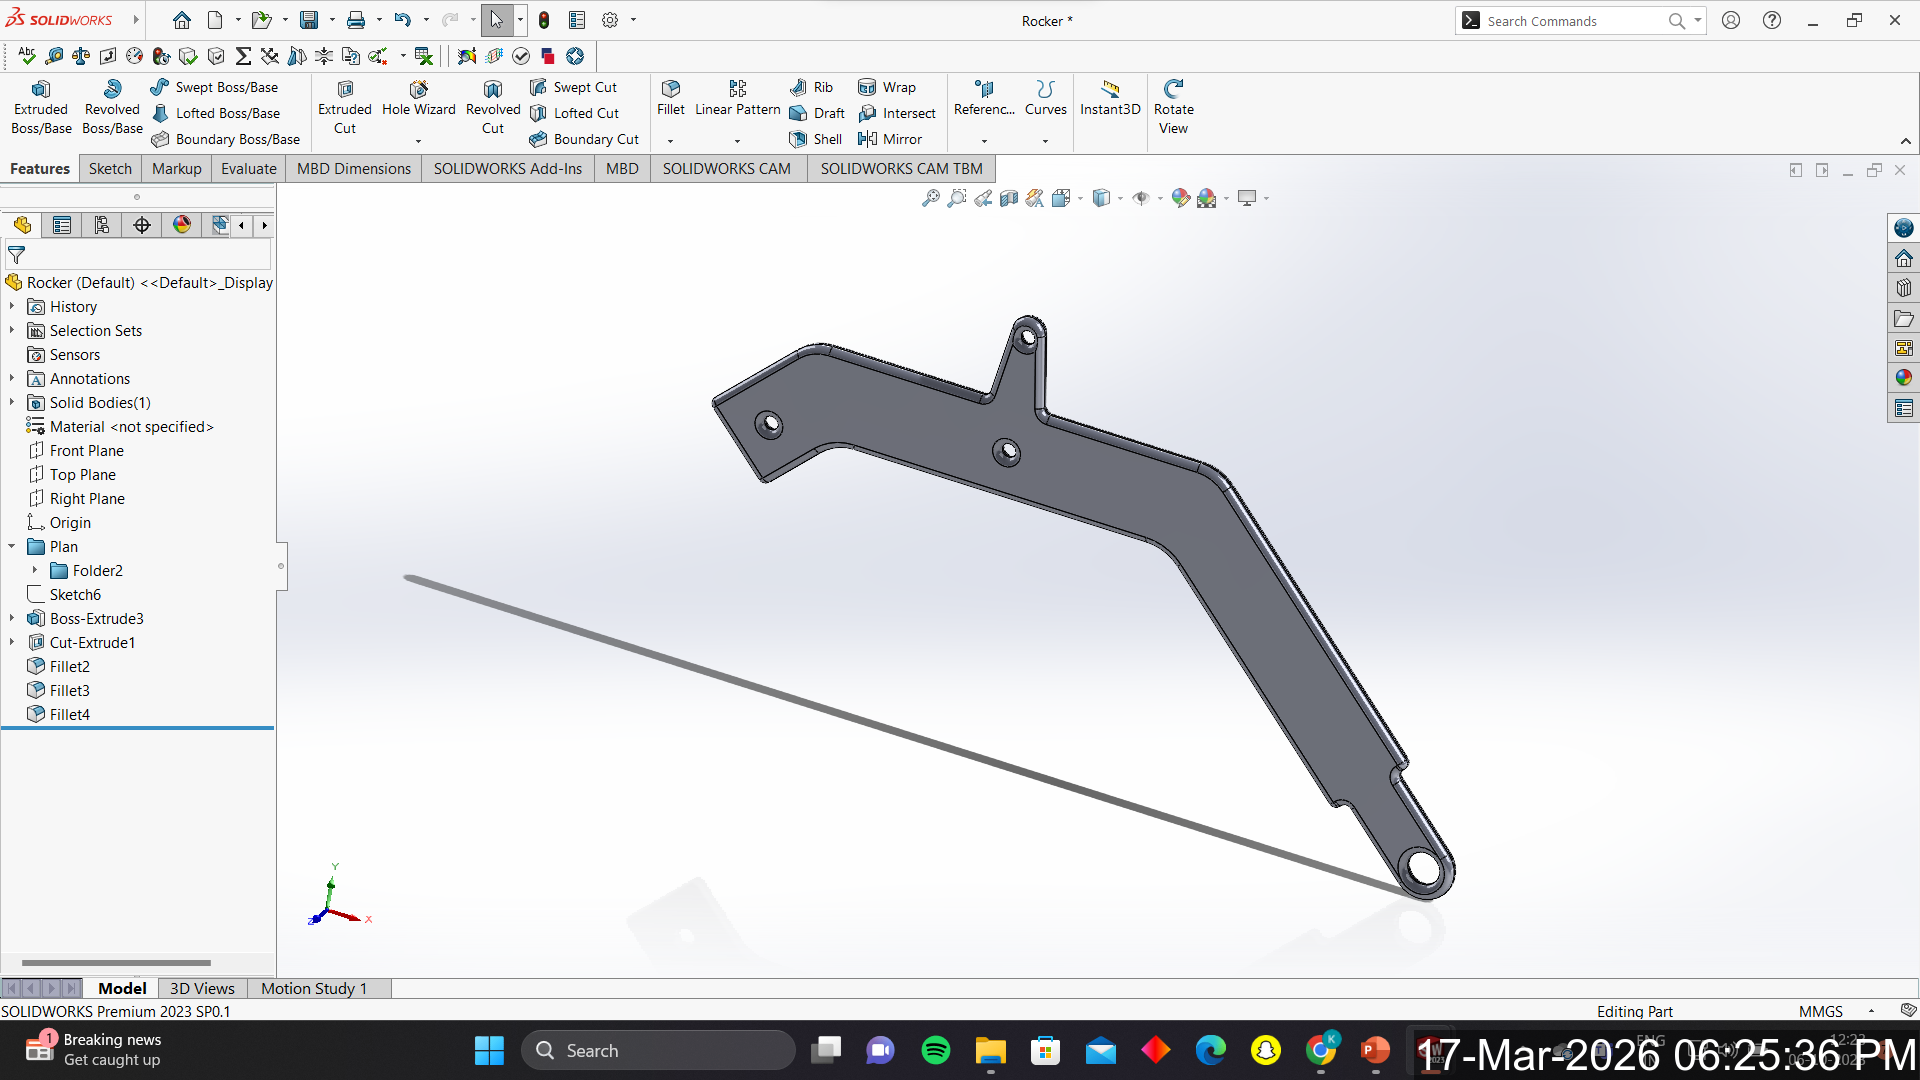Click the MMGS unit system button
1920x1080 pixels.
coord(1820,1011)
